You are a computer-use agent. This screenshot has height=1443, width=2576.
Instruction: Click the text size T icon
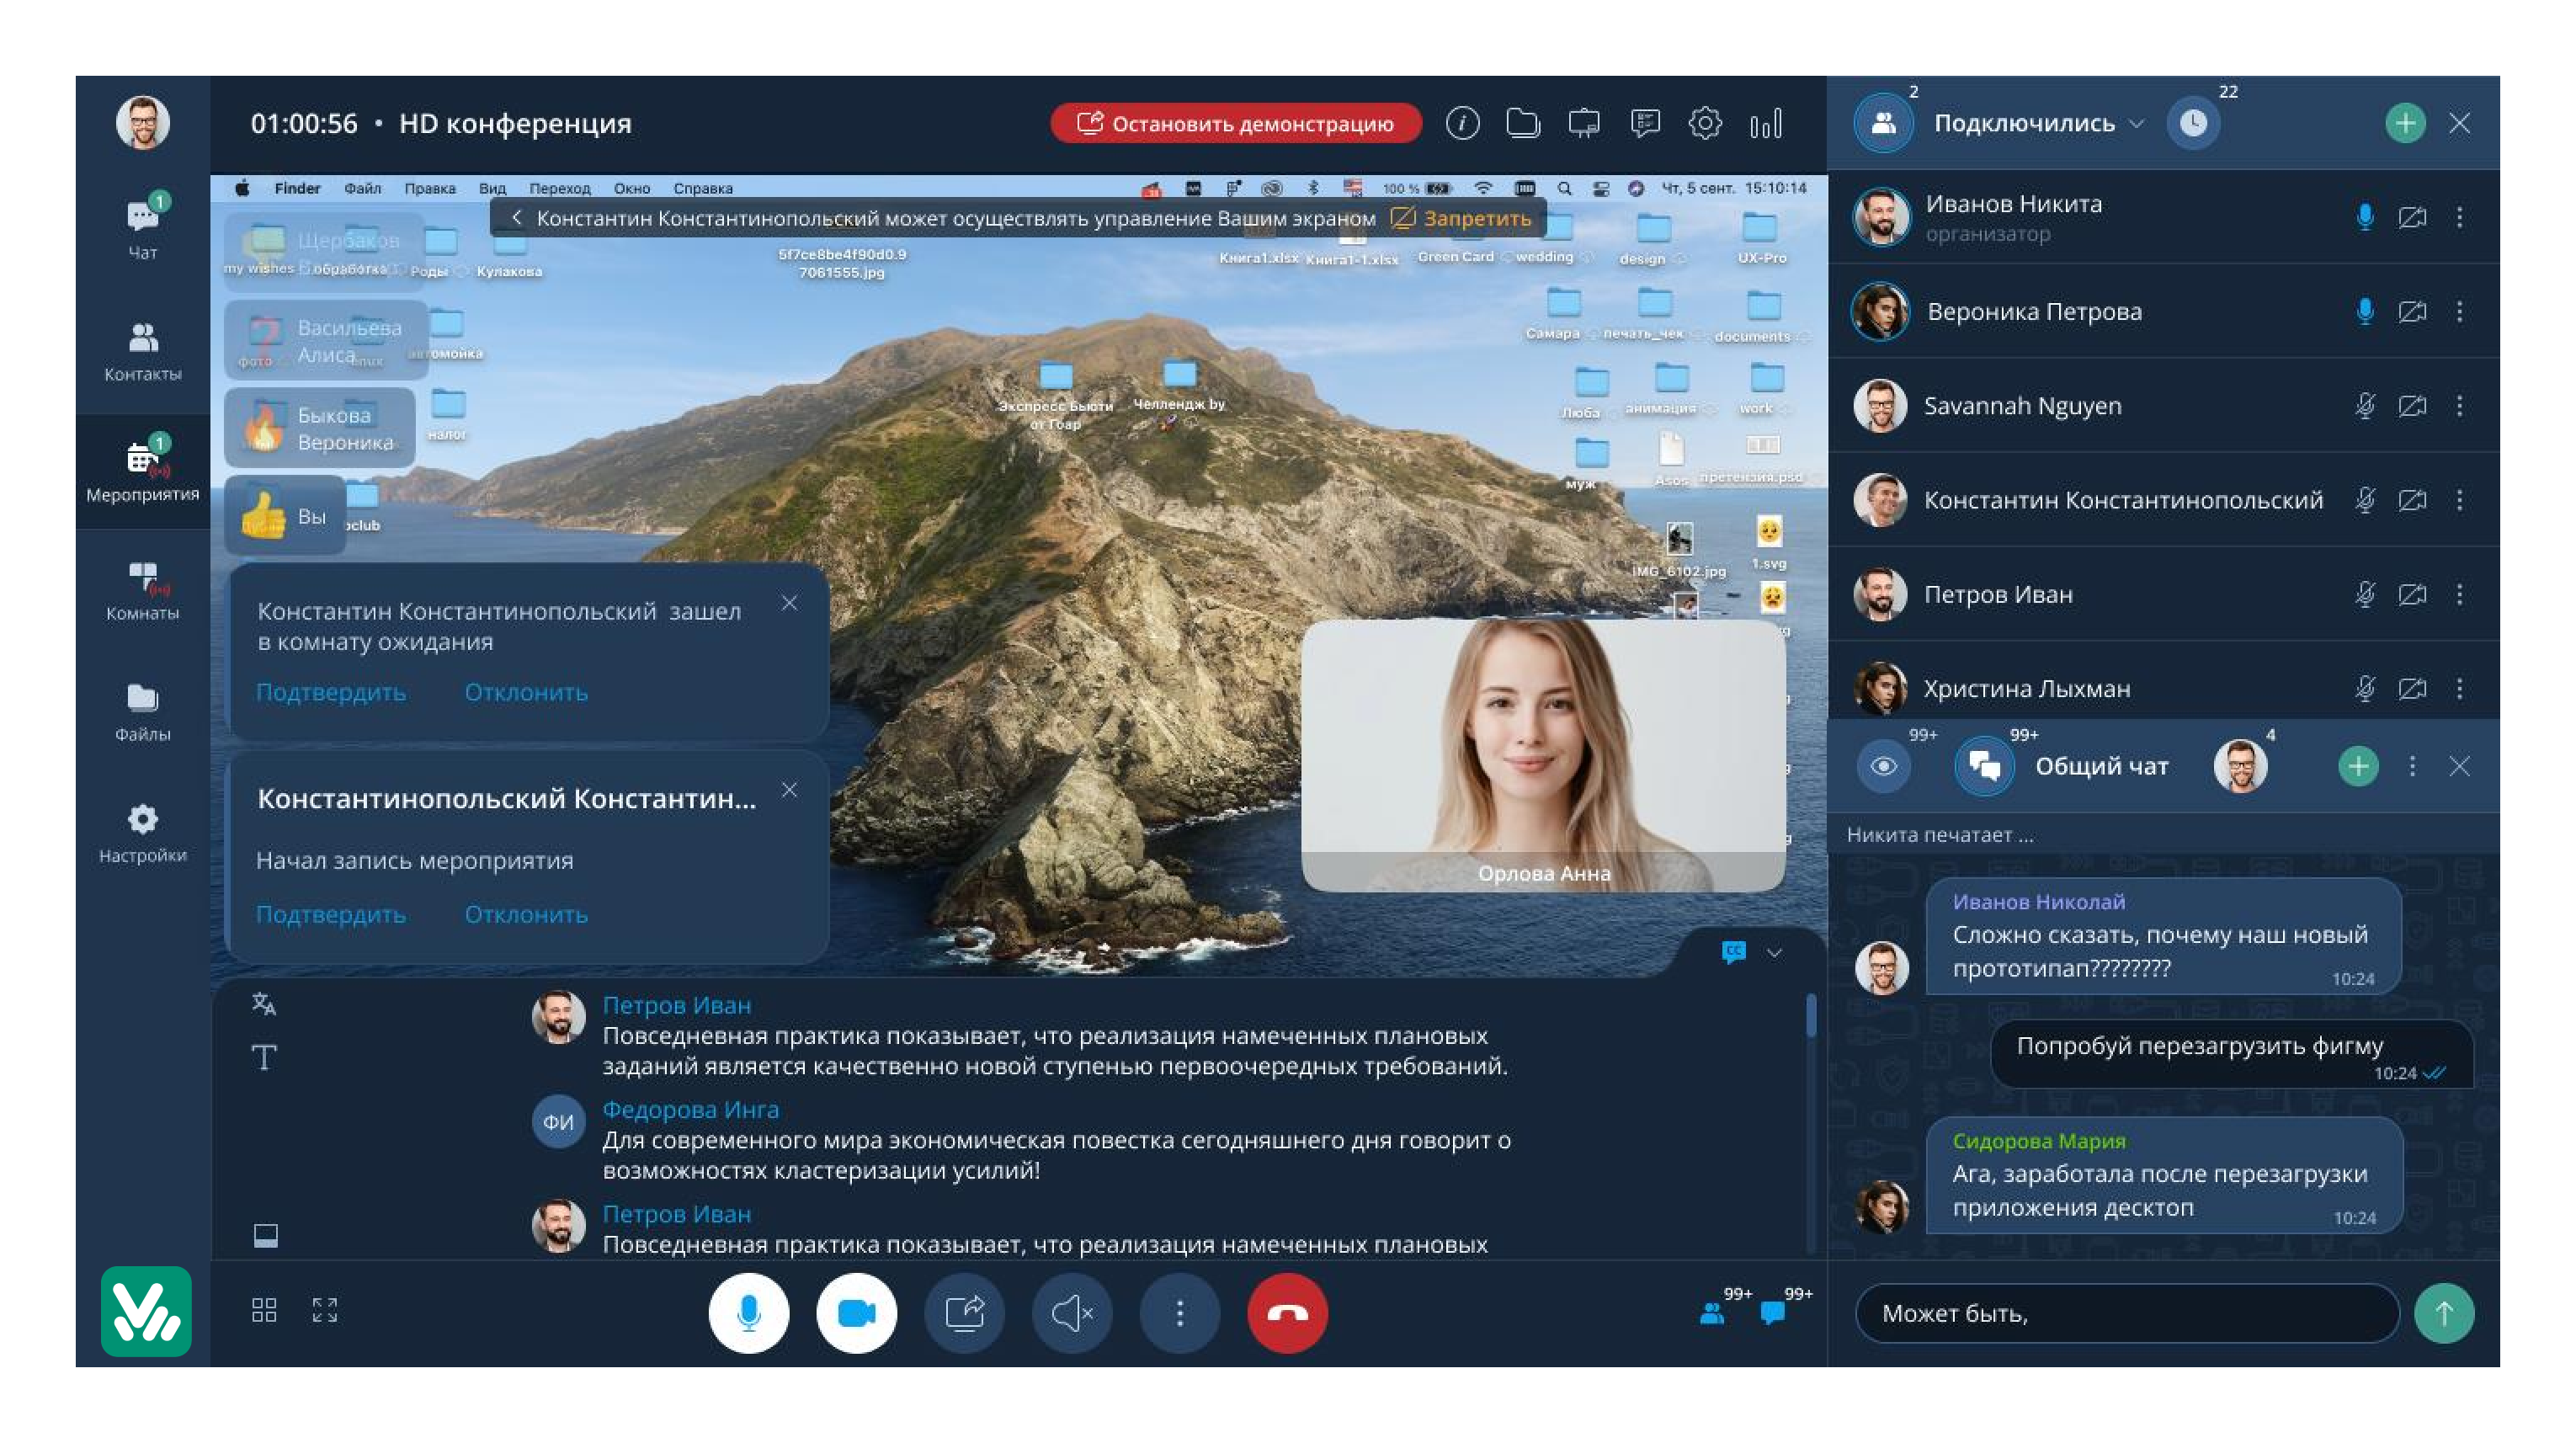tap(264, 1057)
